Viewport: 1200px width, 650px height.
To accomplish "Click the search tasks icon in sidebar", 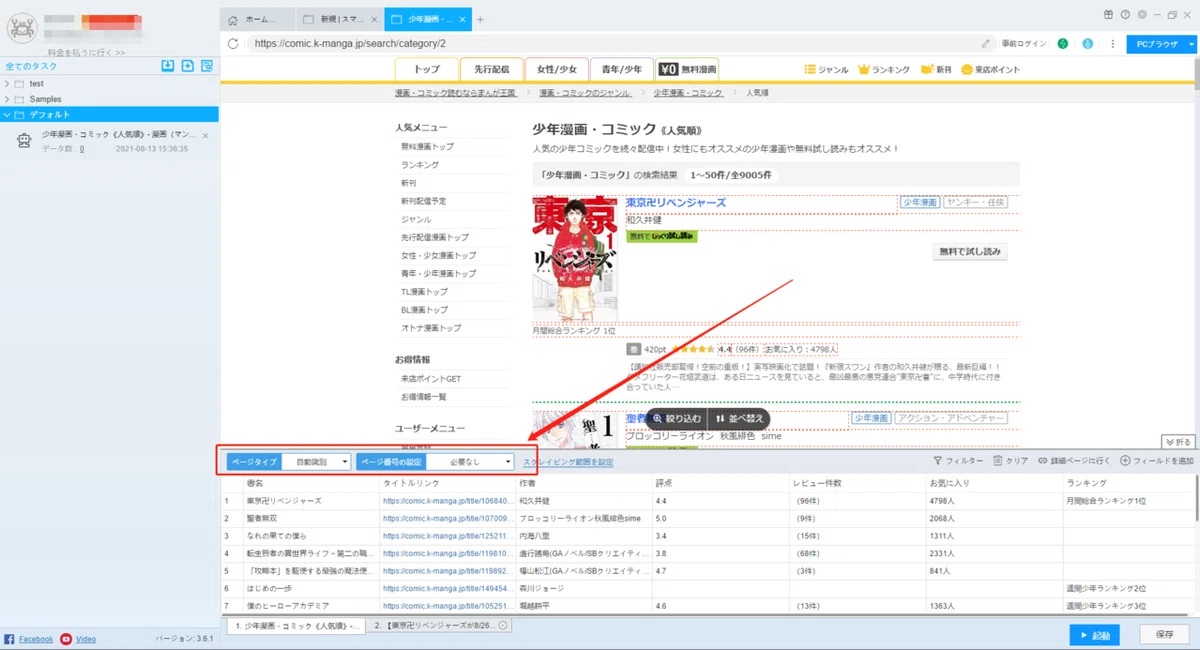I will point(206,66).
